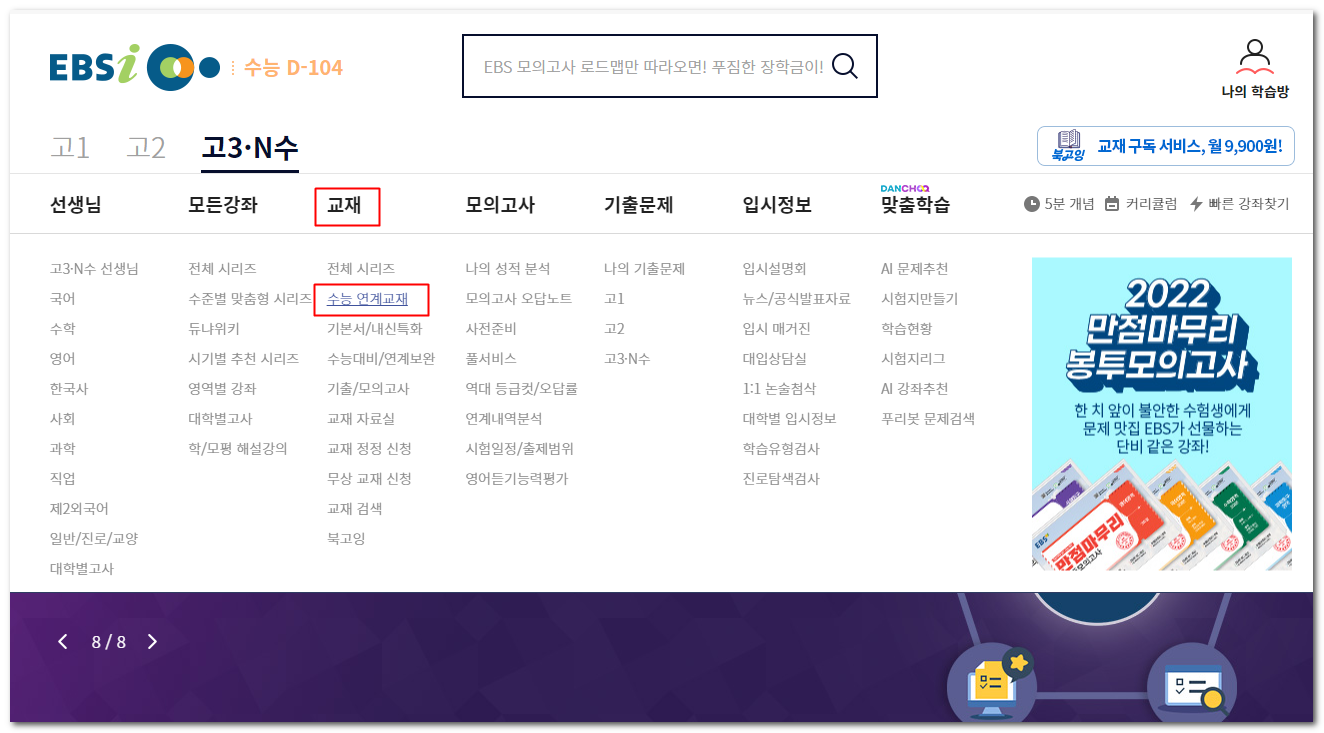The height and width of the screenshot is (733, 1324).
Task: Open the 교재 menu
Action: tap(344, 205)
